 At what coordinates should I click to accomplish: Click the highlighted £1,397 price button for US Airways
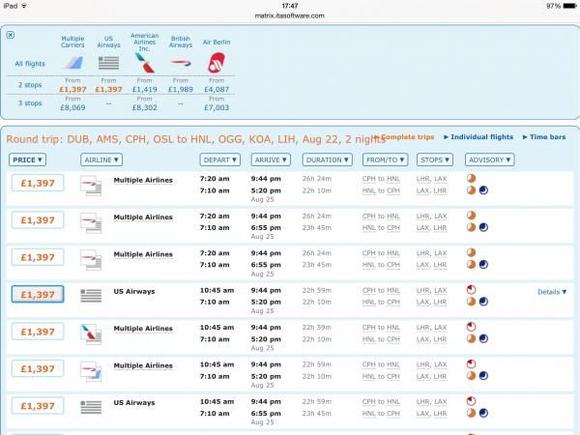coord(37,294)
